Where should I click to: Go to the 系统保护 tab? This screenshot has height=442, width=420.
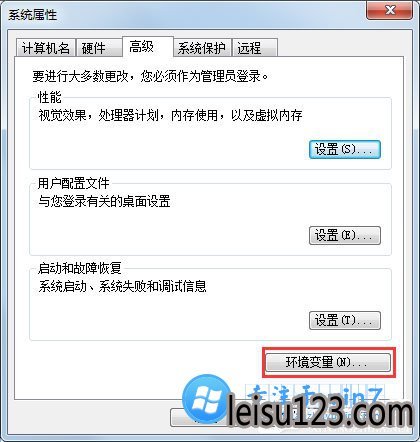pyautogui.click(x=202, y=48)
